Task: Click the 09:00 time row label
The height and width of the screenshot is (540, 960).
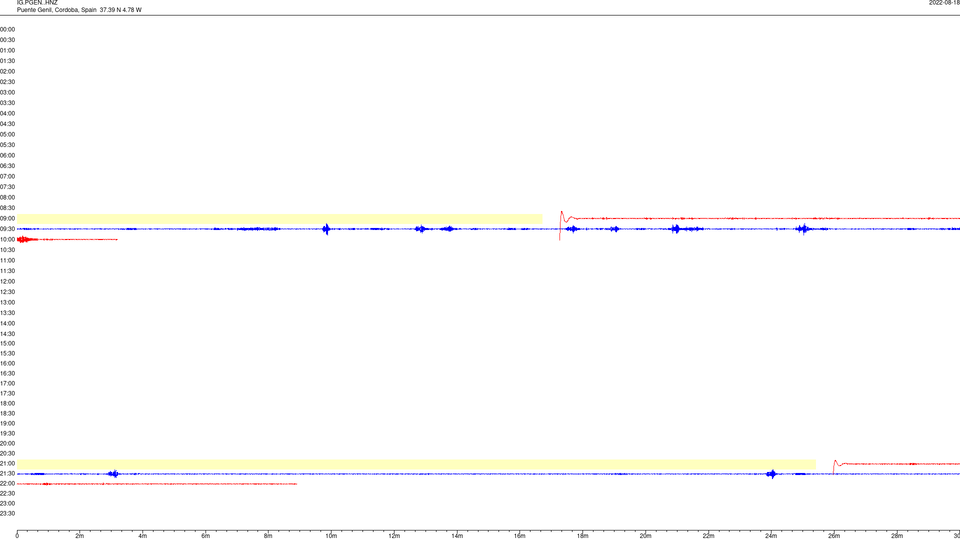Action: [x=7, y=219]
